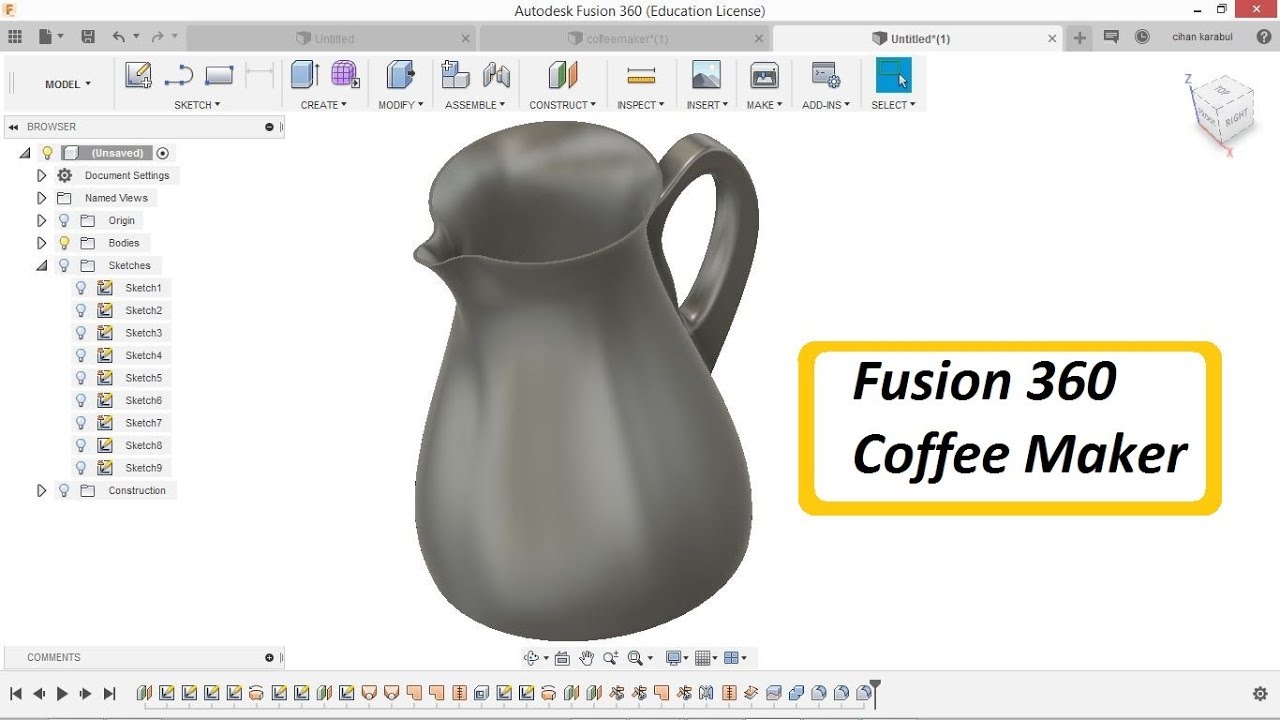Choose the Create Form tool
This screenshot has height=720, width=1280.
(345, 75)
